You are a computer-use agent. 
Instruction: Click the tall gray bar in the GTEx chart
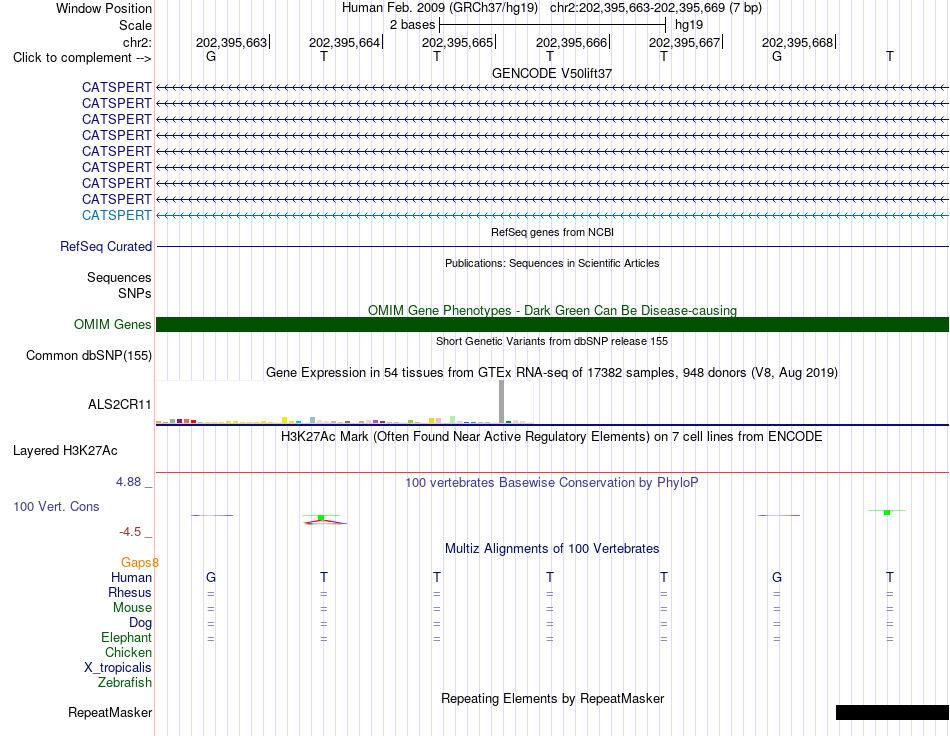pyautogui.click(x=501, y=402)
